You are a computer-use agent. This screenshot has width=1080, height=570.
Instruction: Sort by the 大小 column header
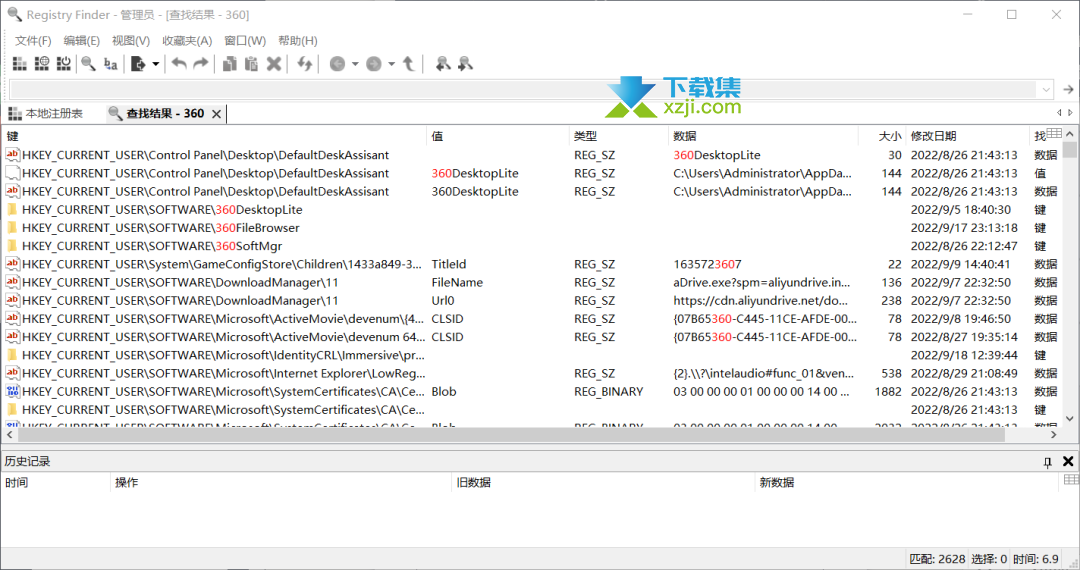click(x=882, y=136)
